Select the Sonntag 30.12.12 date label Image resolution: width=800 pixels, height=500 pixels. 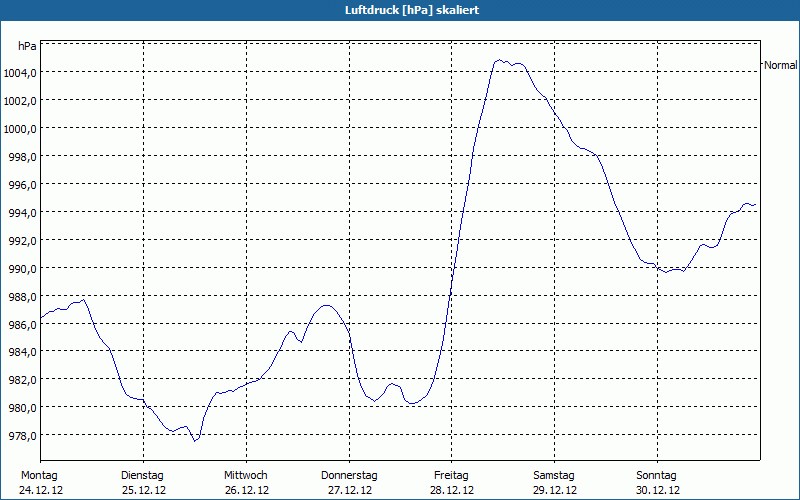tap(657, 483)
